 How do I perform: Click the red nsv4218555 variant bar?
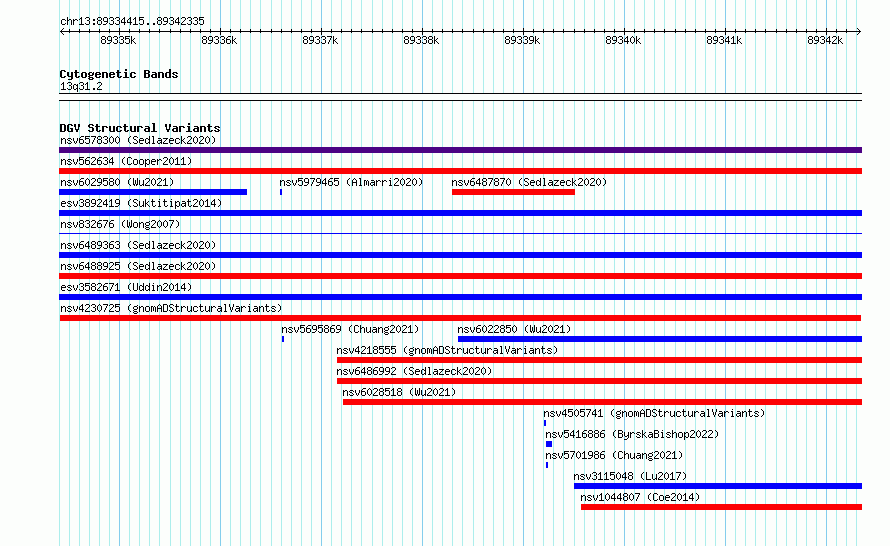(x=599, y=360)
